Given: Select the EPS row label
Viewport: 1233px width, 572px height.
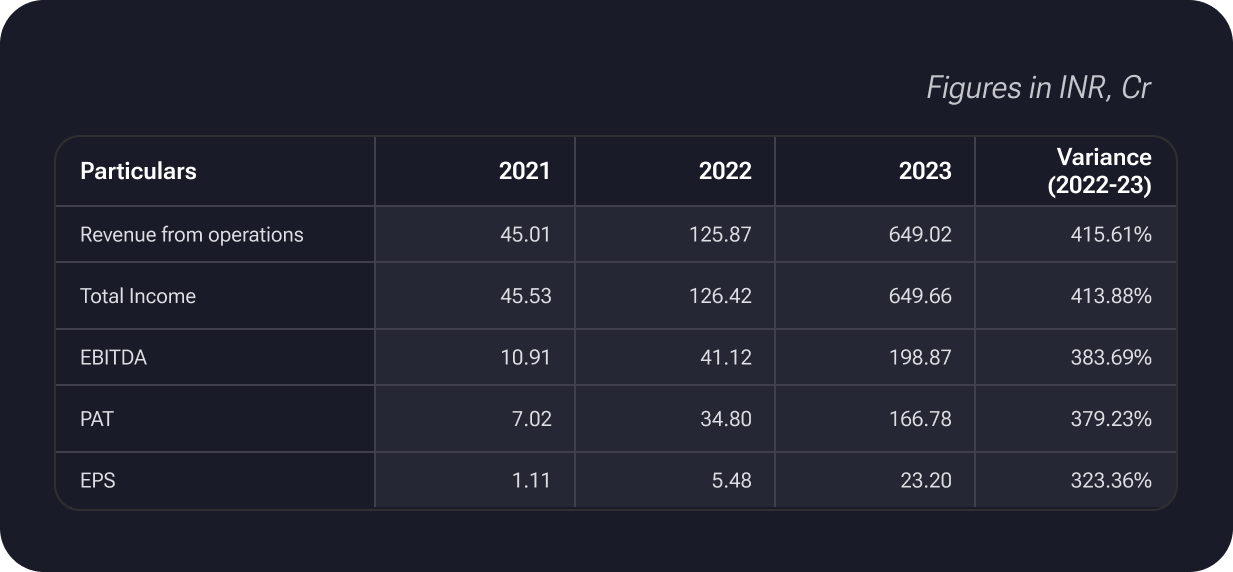Looking at the screenshot, I should (x=98, y=481).
